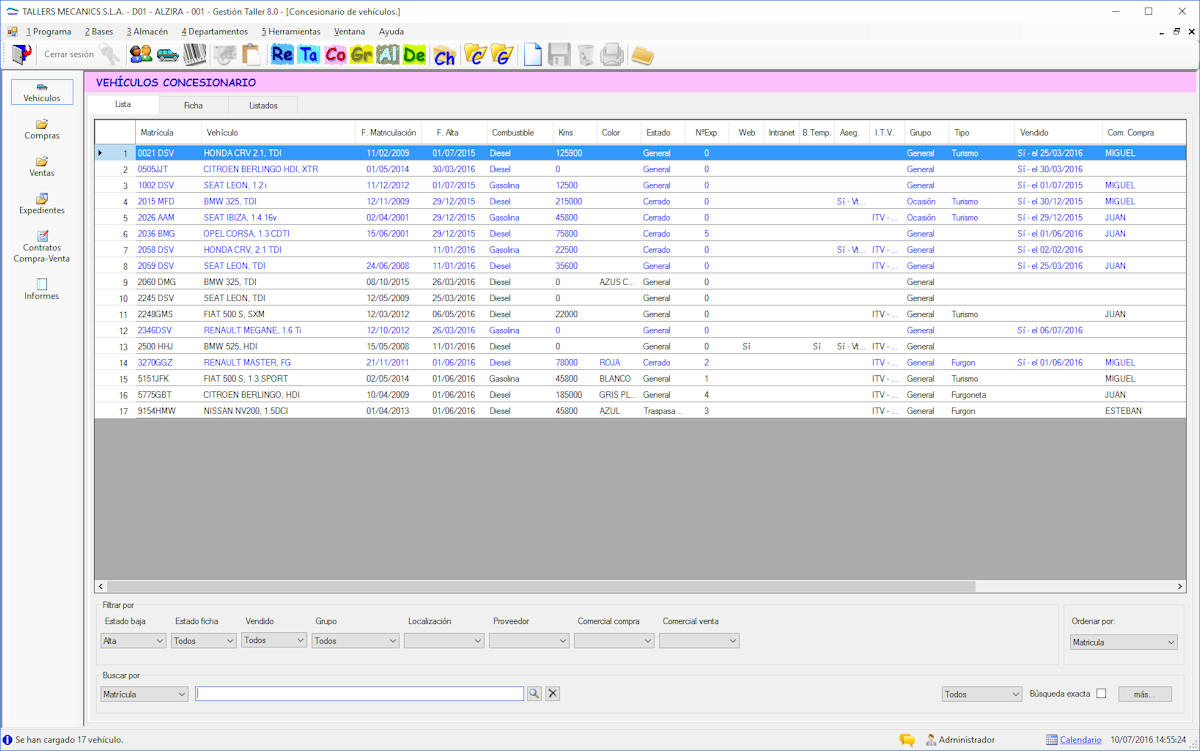Open the Ayuda menu
The width and height of the screenshot is (1200, 751).
tap(392, 32)
